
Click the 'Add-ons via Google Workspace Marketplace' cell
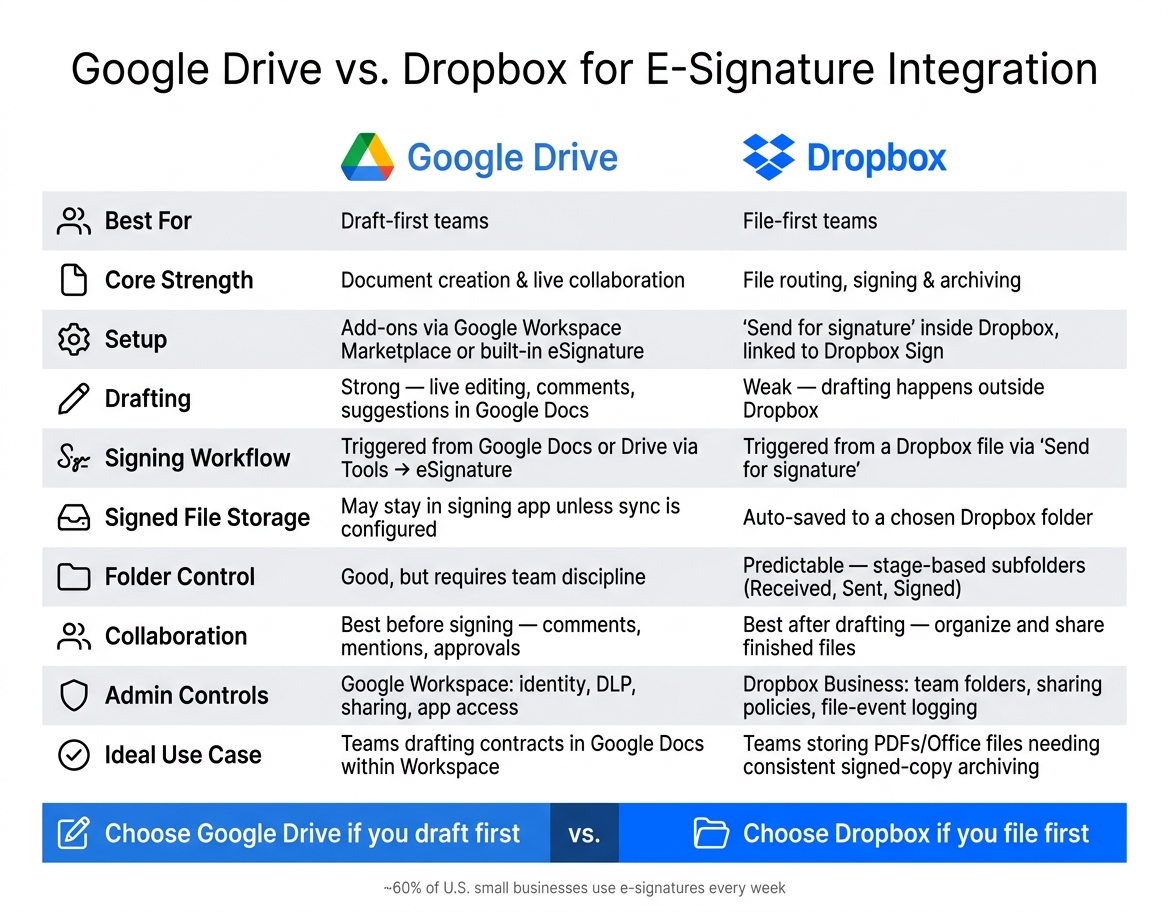coord(492,340)
